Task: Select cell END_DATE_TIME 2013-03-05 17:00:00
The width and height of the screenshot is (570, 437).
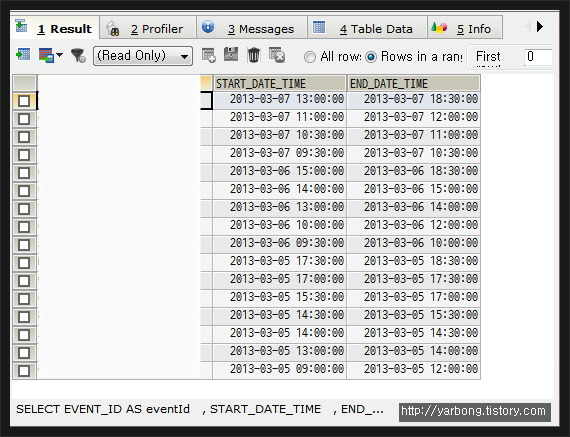Action: [x=414, y=298]
